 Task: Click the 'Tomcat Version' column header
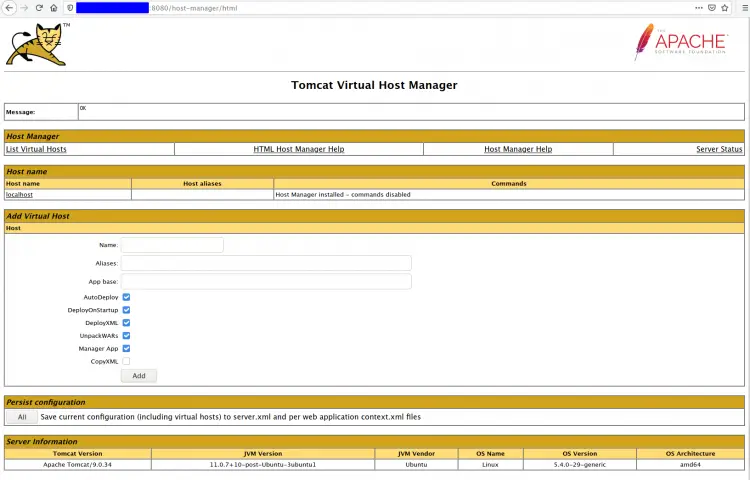(77, 453)
